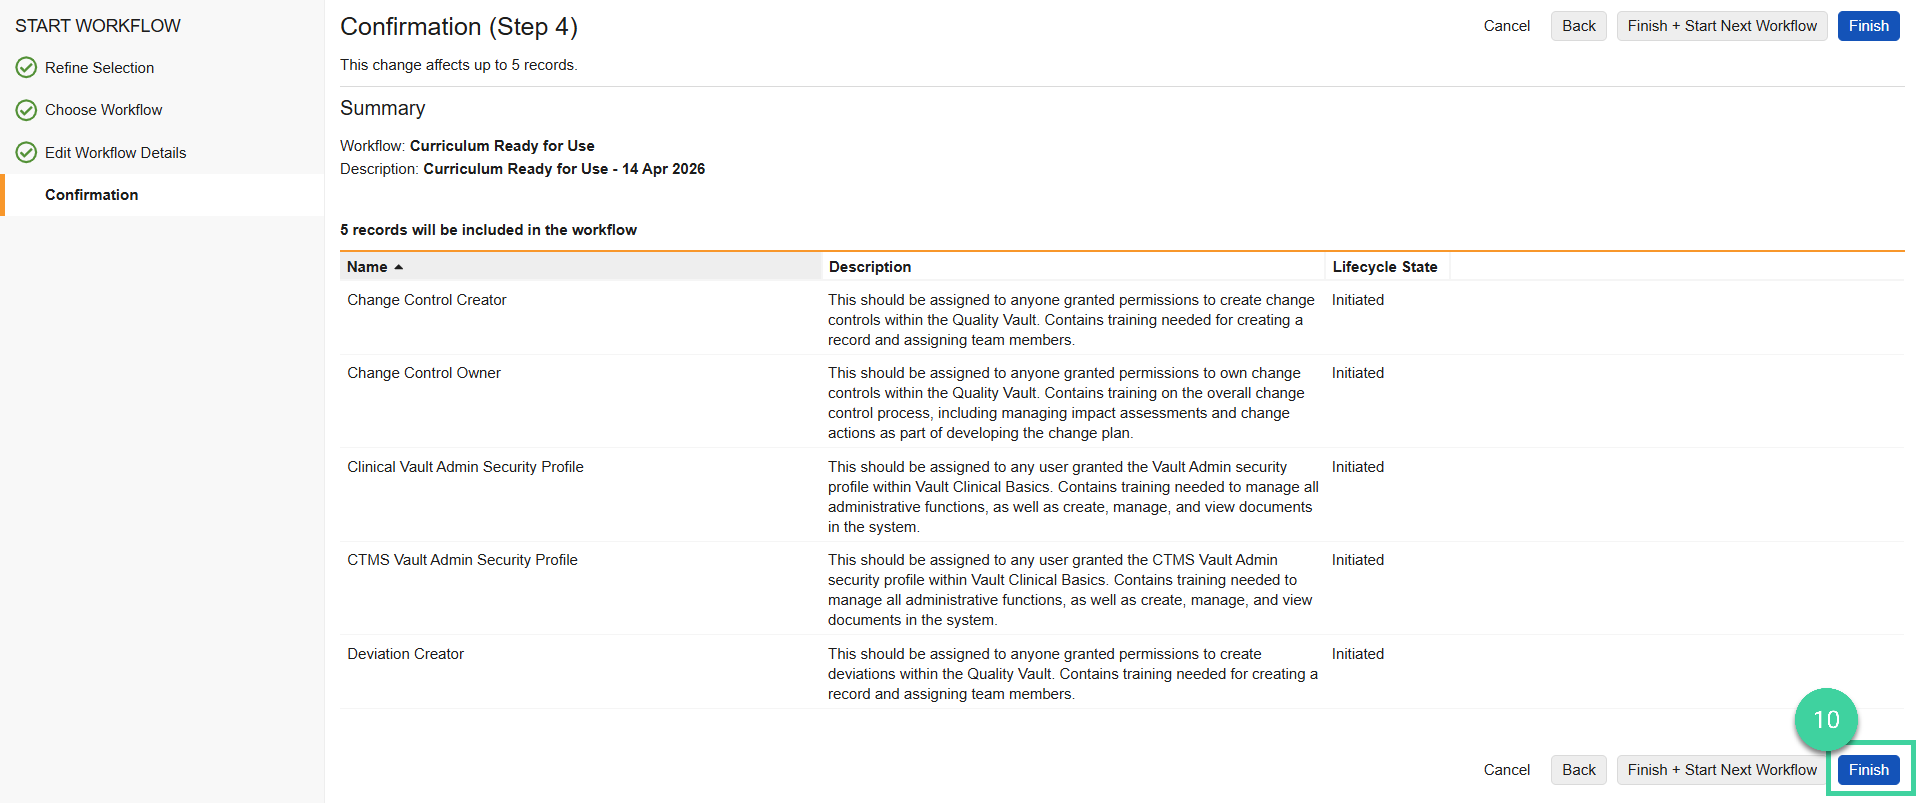Click top Finish + Start Next Workflow
Screen dimensions: 1920x803
point(1721,26)
